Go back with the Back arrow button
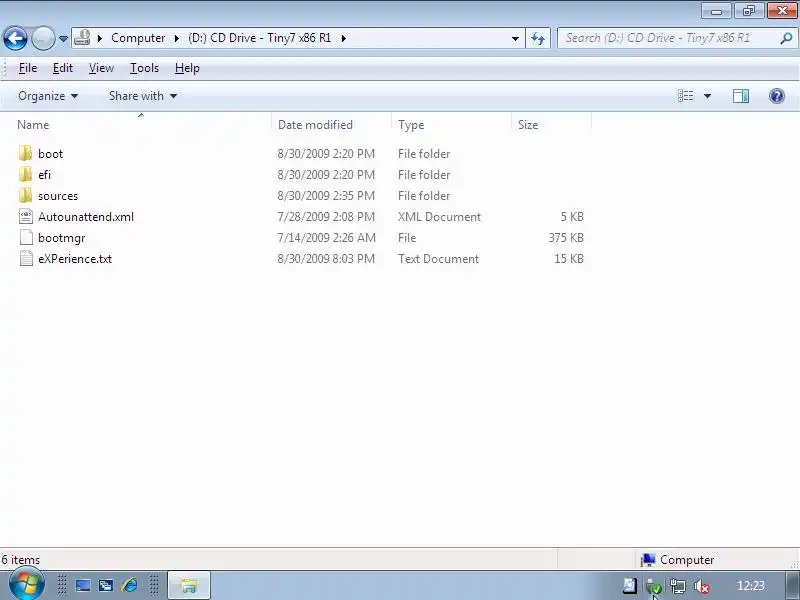The width and height of the screenshot is (800, 600). [15, 38]
